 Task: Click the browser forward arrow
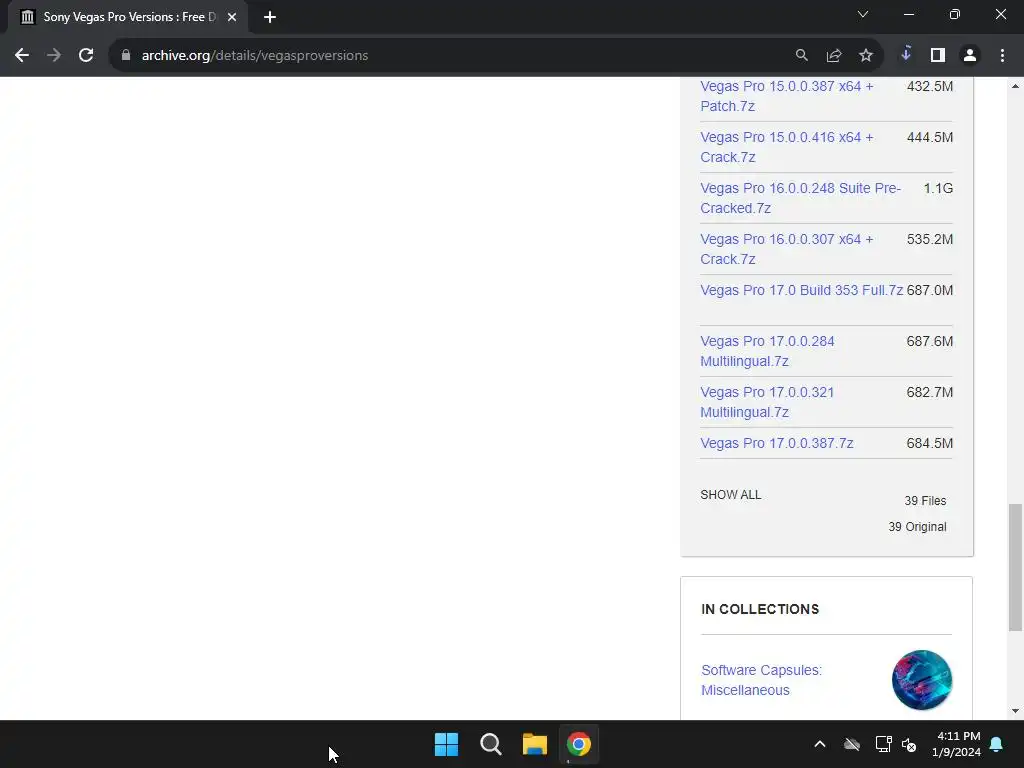click(x=54, y=56)
